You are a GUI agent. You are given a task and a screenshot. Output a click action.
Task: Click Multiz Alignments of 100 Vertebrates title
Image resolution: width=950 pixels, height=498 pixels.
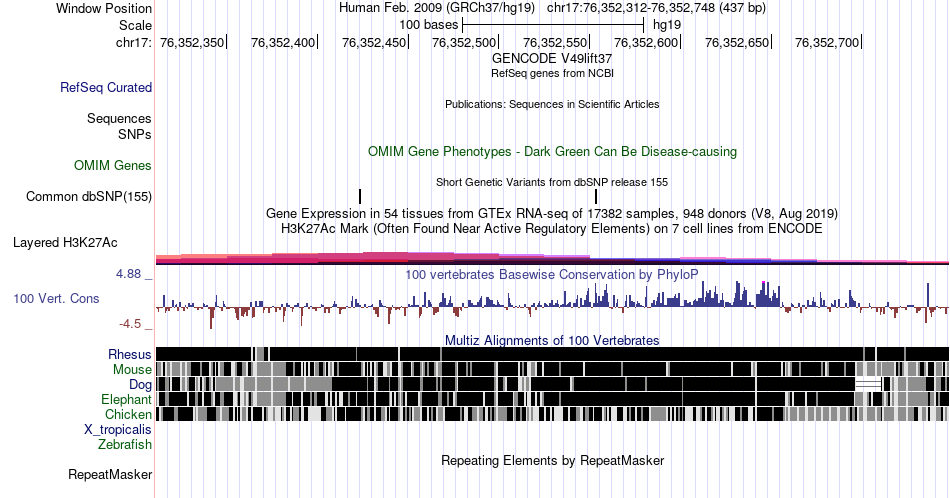pyautogui.click(x=552, y=340)
